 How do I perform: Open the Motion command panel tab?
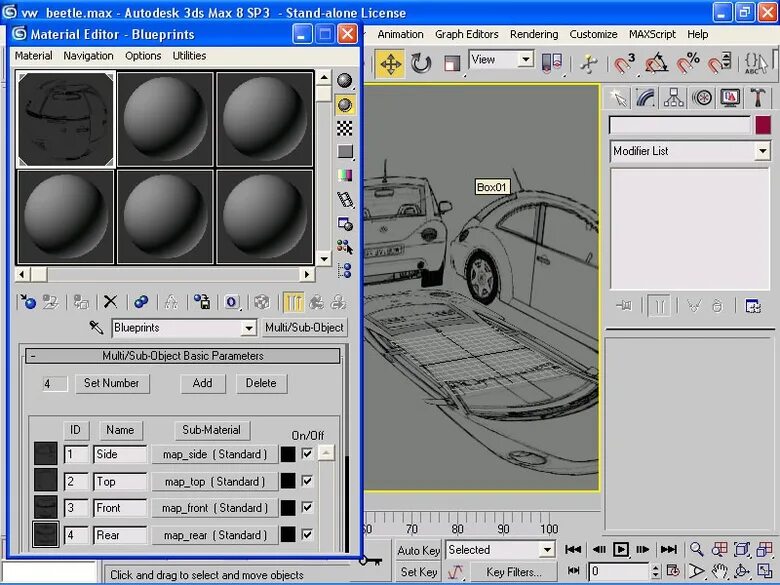[x=702, y=98]
